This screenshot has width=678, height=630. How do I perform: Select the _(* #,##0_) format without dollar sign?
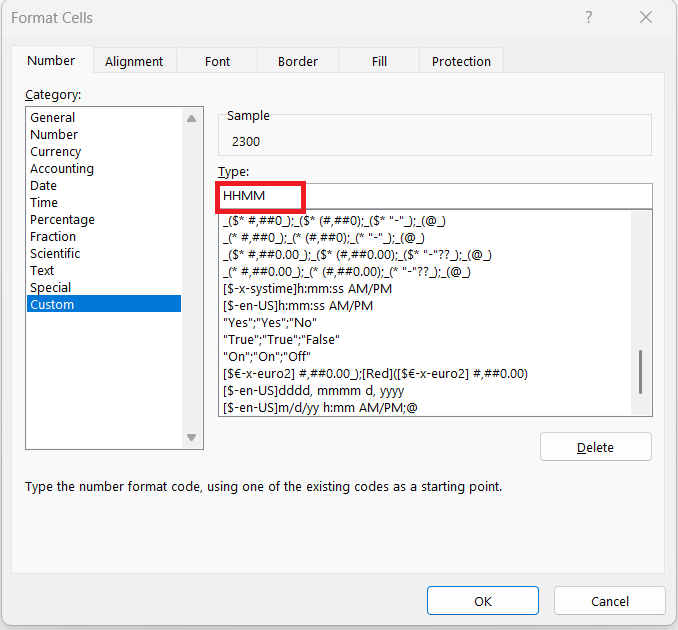pyautogui.click(x=425, y=238)
